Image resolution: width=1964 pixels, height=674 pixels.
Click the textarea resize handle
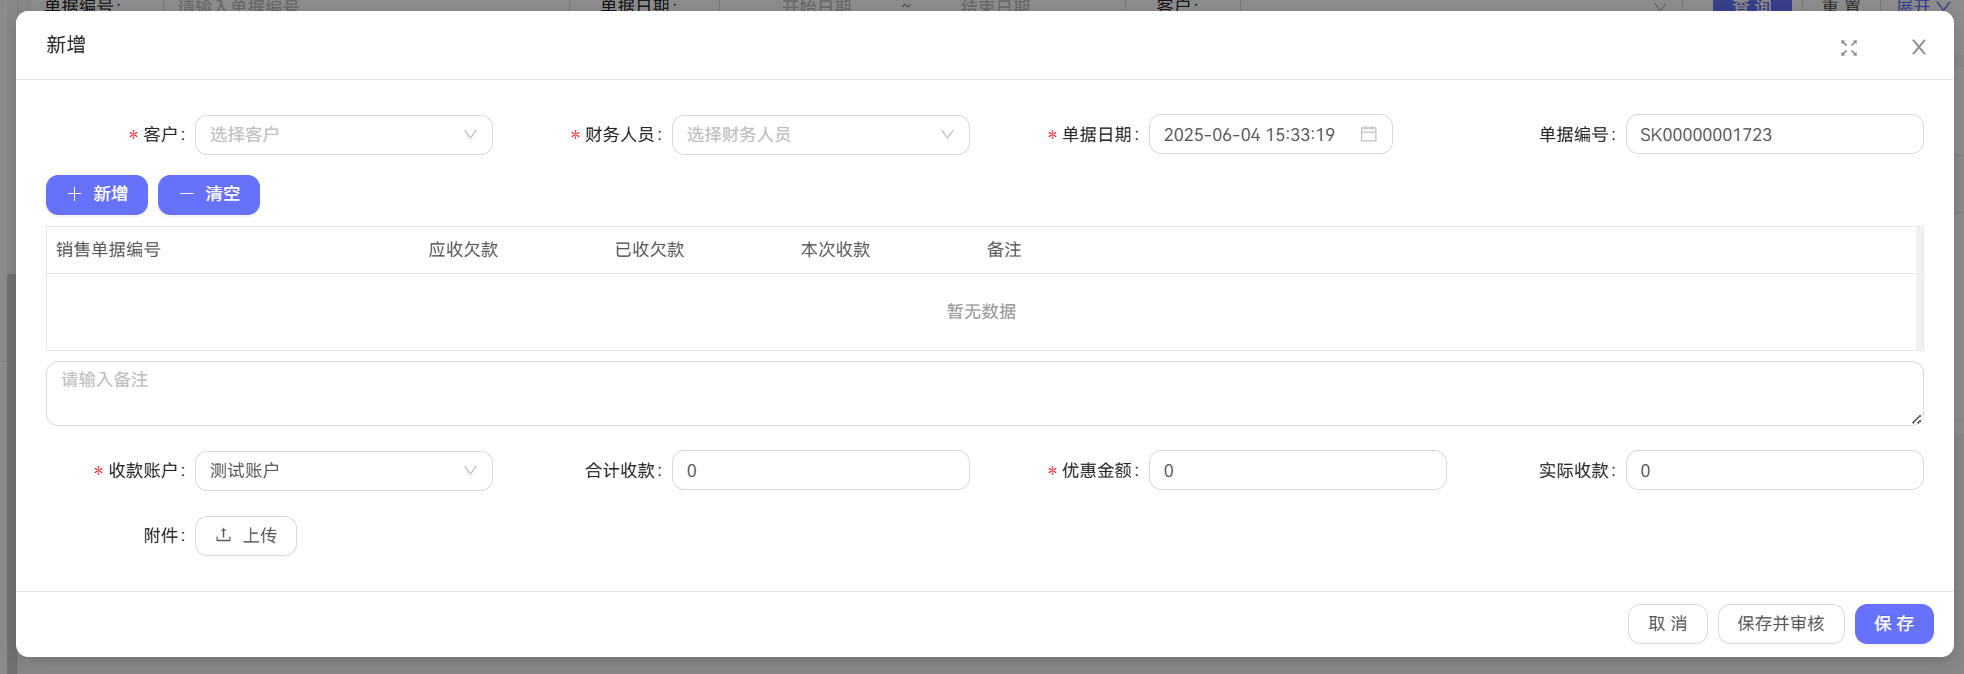[1916, 419]
